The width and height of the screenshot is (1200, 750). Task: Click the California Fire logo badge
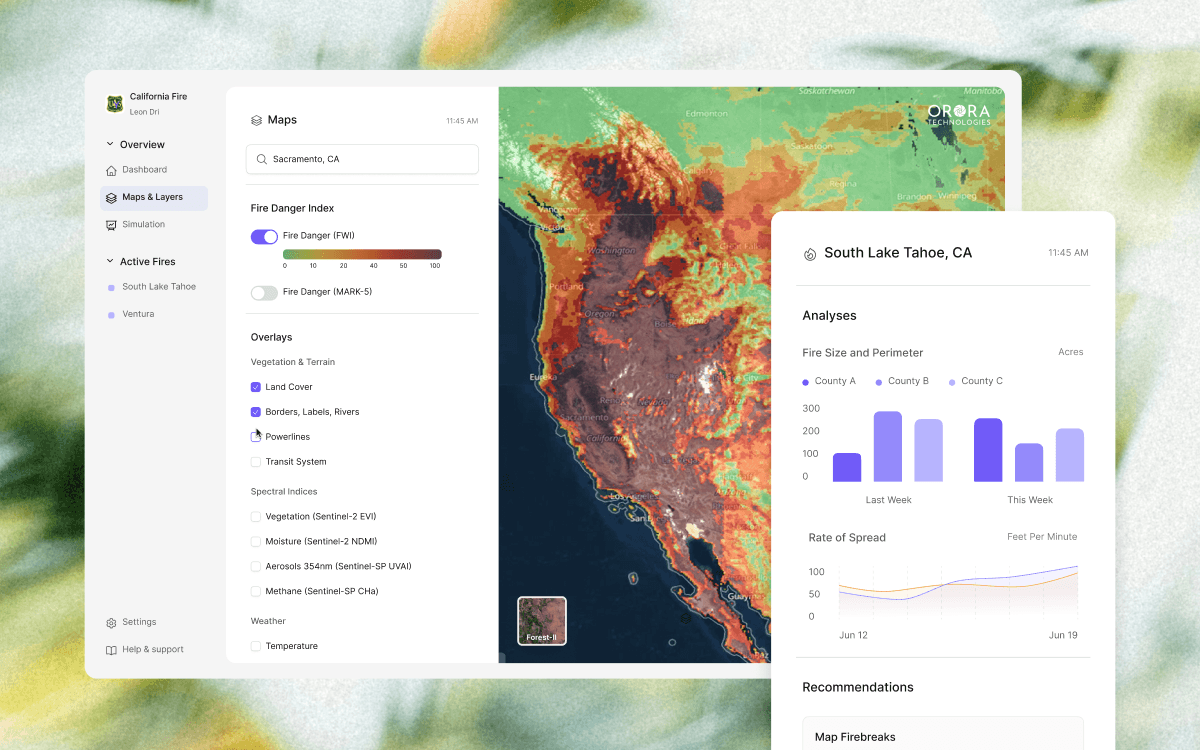[x=115, y=104]
